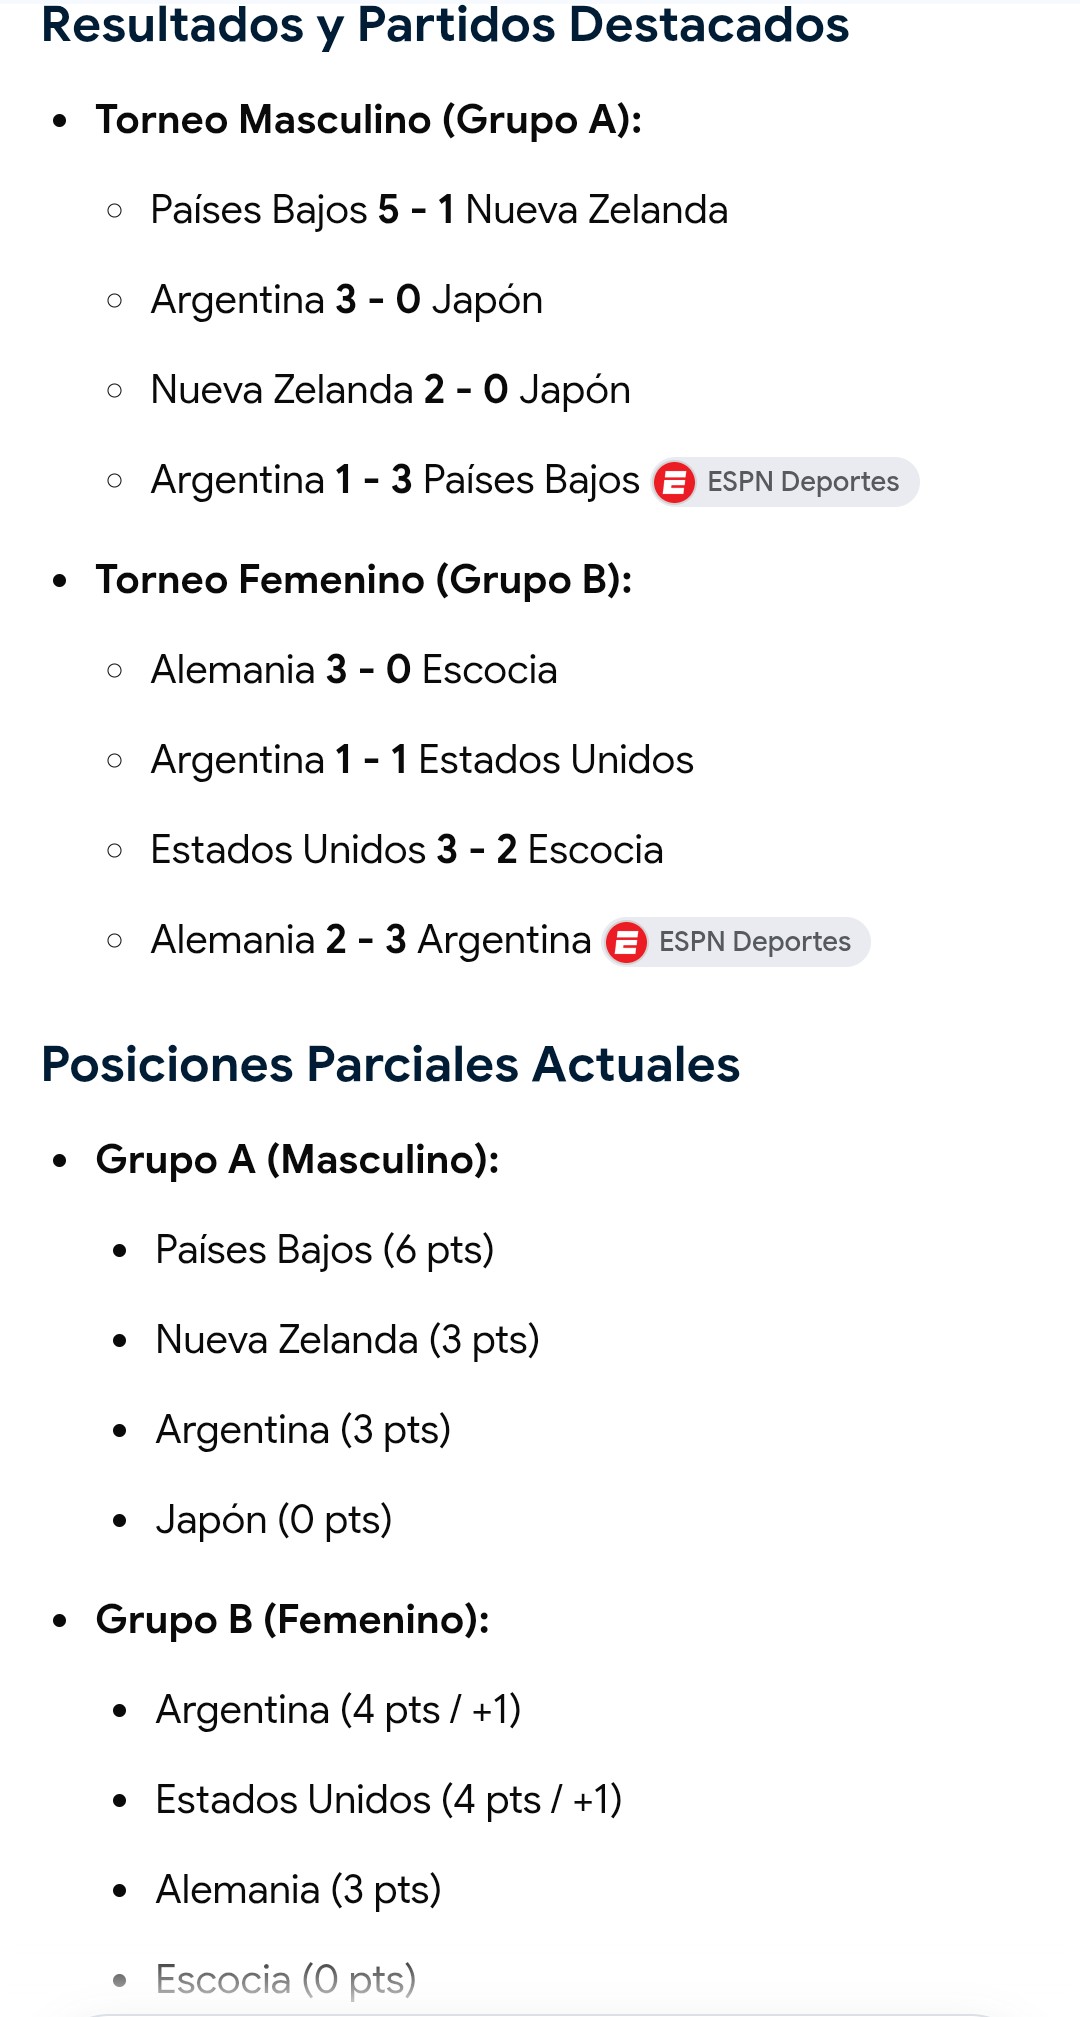Select the Estados Unidos (4 pts / +1) standing
This screenshot has width=1080, height=2017.
(389, 1800)
